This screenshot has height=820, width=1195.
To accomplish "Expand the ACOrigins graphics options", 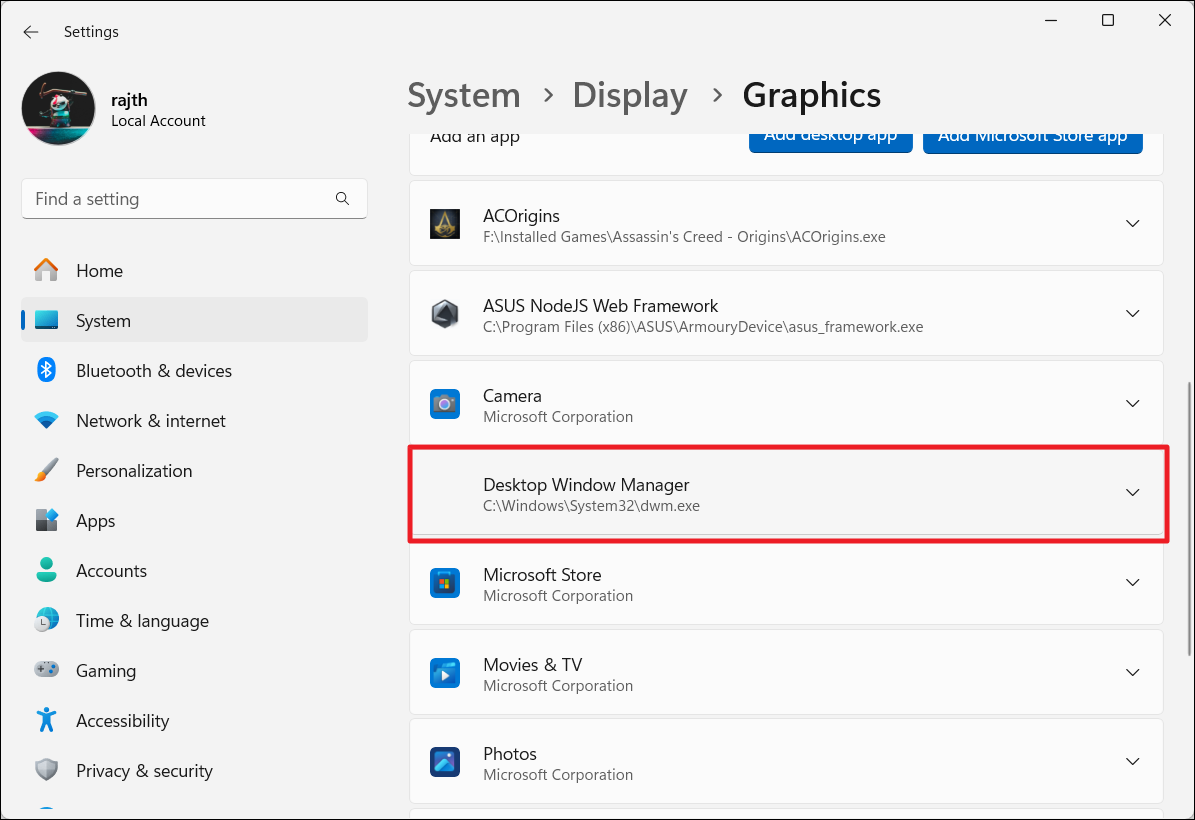I will tap(1132, 224).
